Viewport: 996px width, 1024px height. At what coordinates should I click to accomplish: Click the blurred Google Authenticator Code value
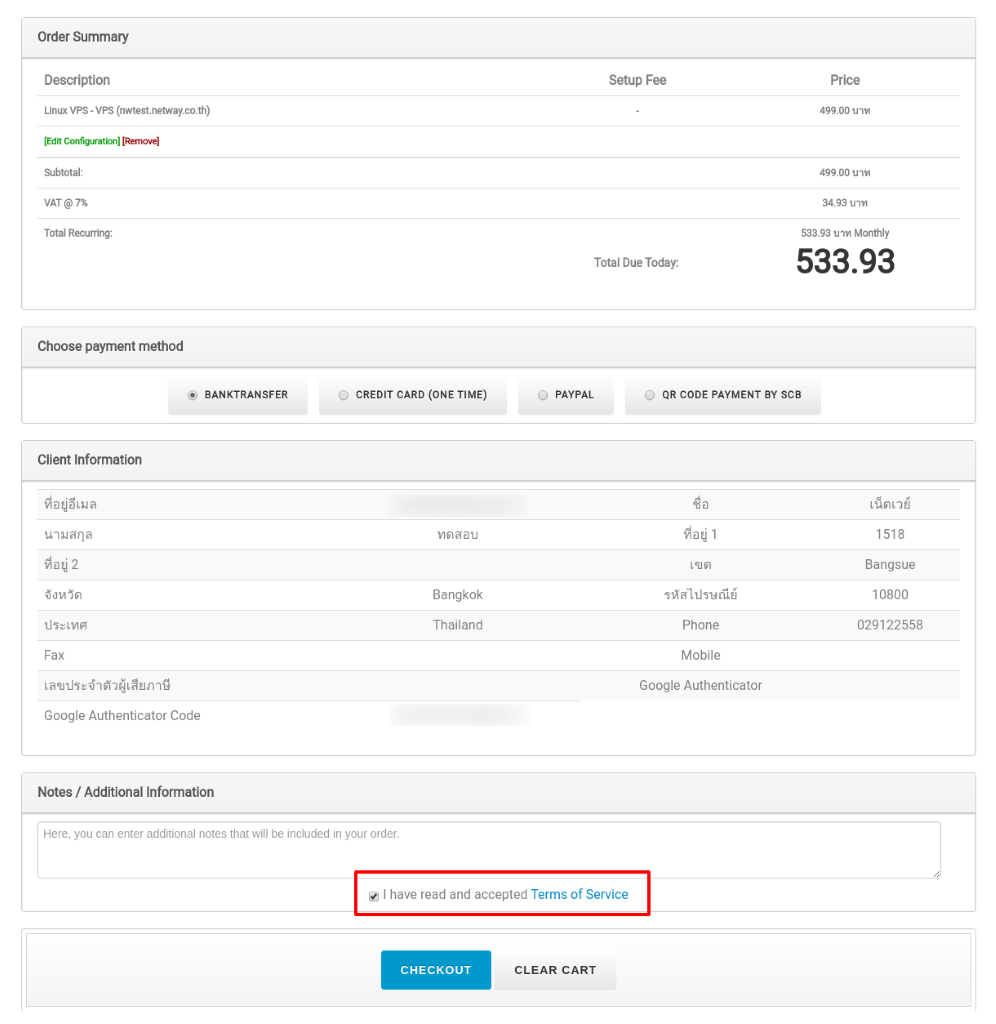[458, 715]
